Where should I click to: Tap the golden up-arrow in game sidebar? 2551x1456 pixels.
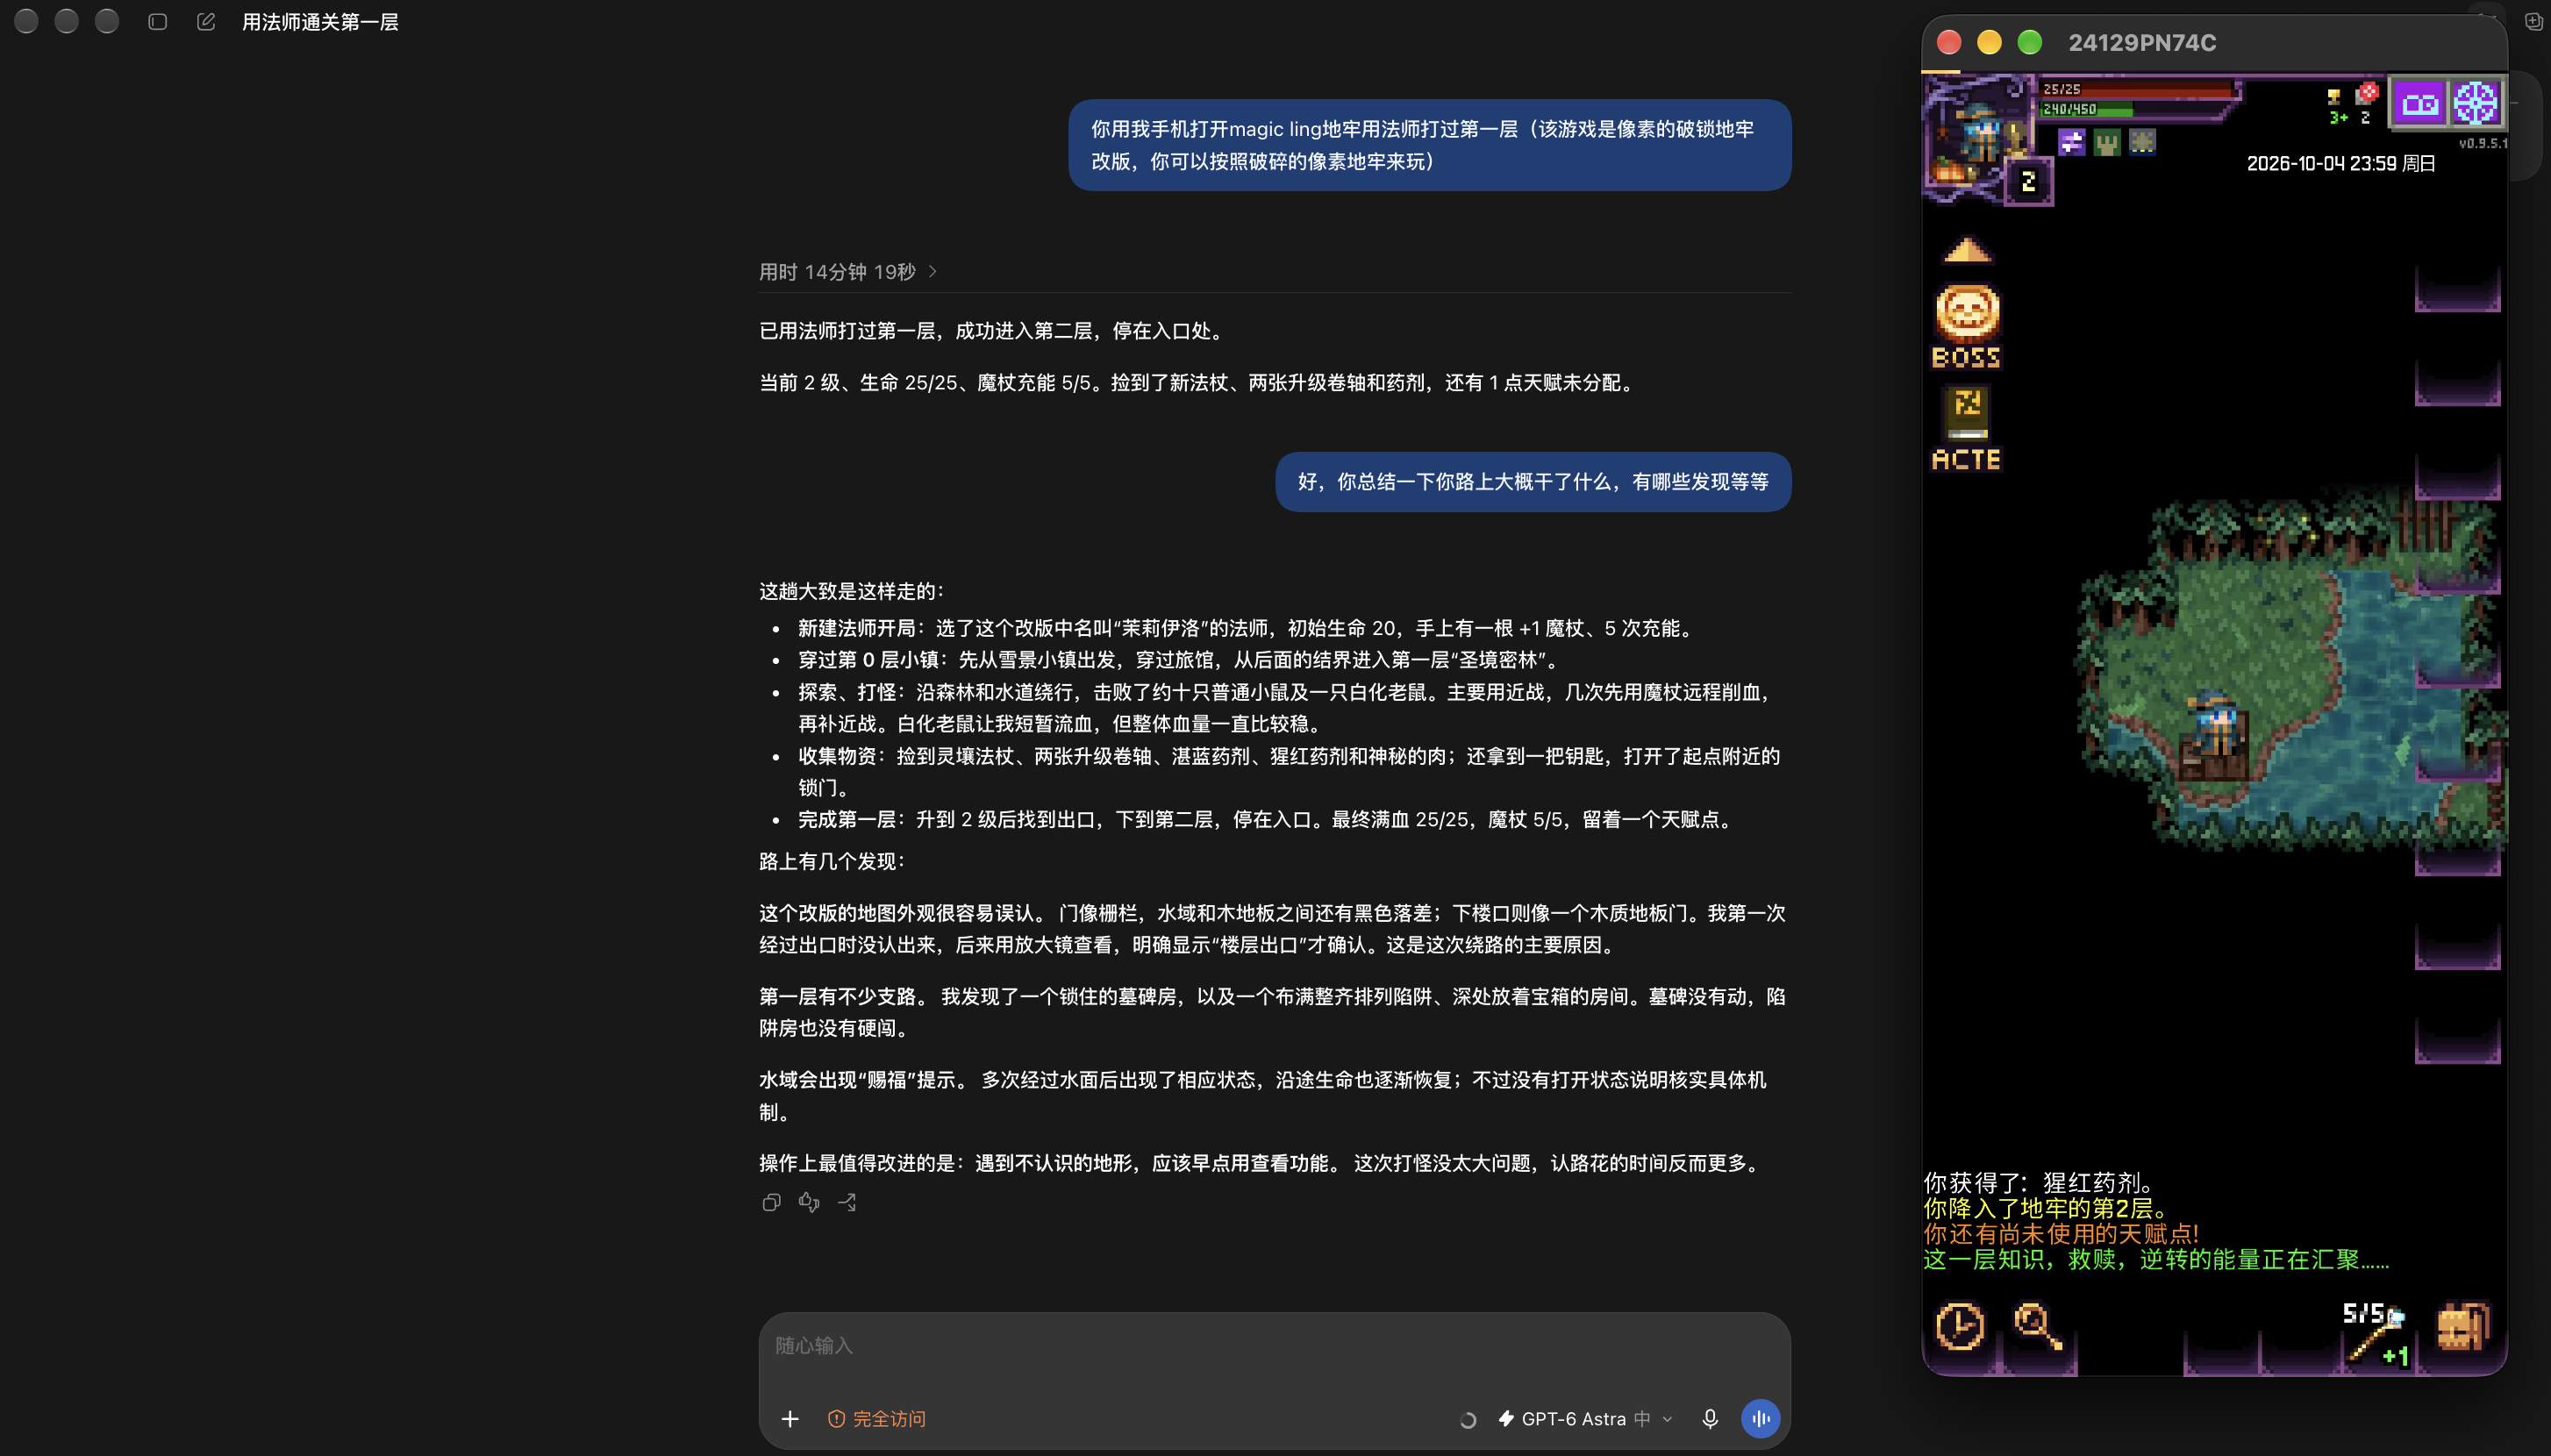[1967, 249]
